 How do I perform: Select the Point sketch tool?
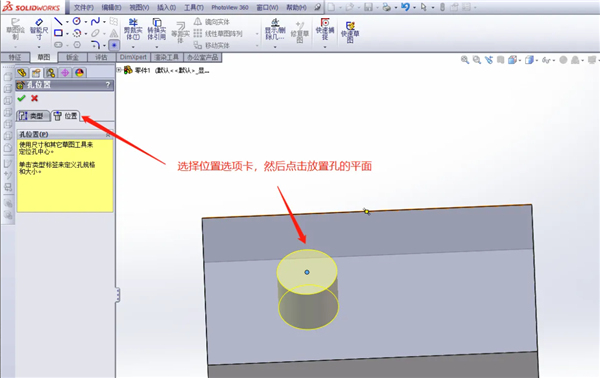[114, 45]
